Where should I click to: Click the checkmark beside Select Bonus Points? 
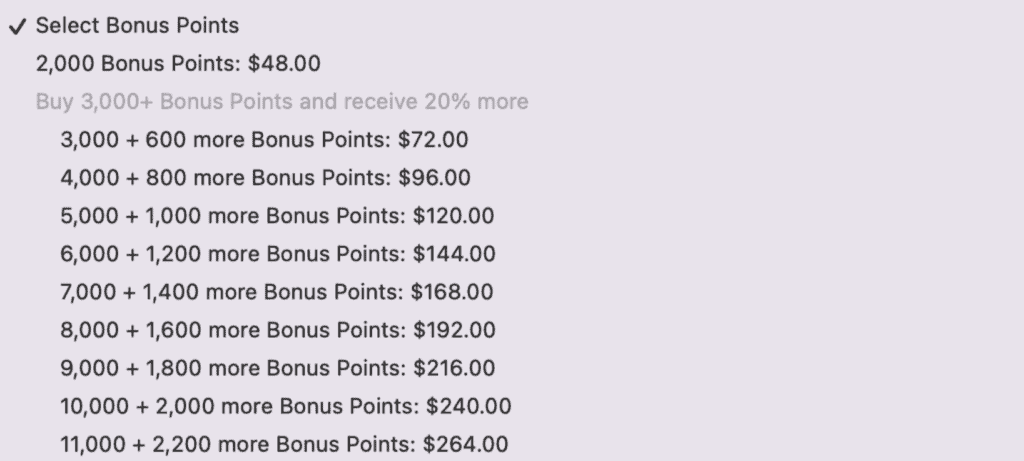[18, 25]
